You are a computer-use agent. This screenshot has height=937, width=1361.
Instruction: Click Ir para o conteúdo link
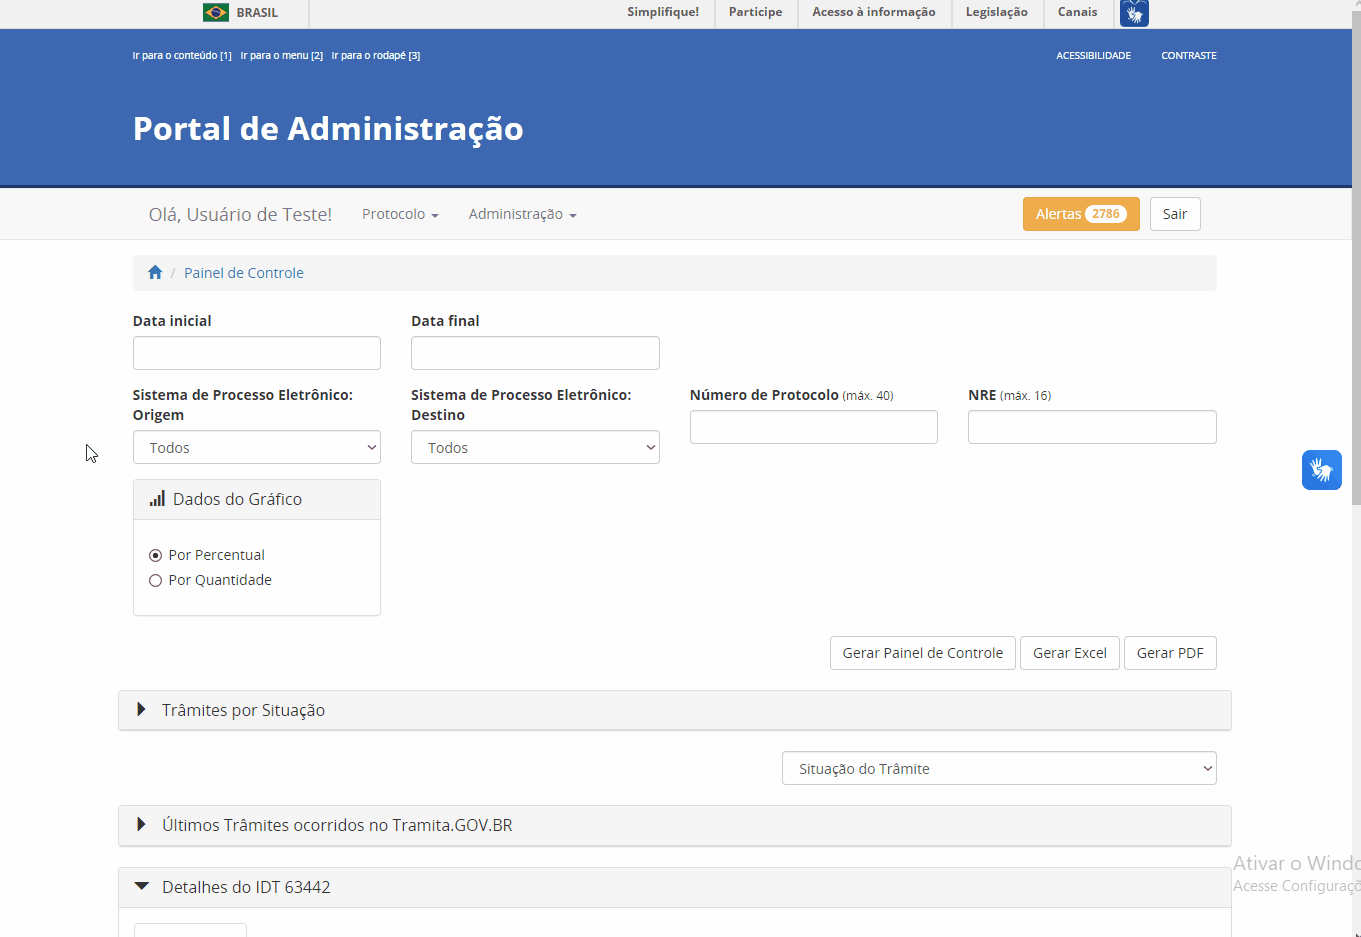(x=182, y=56)
